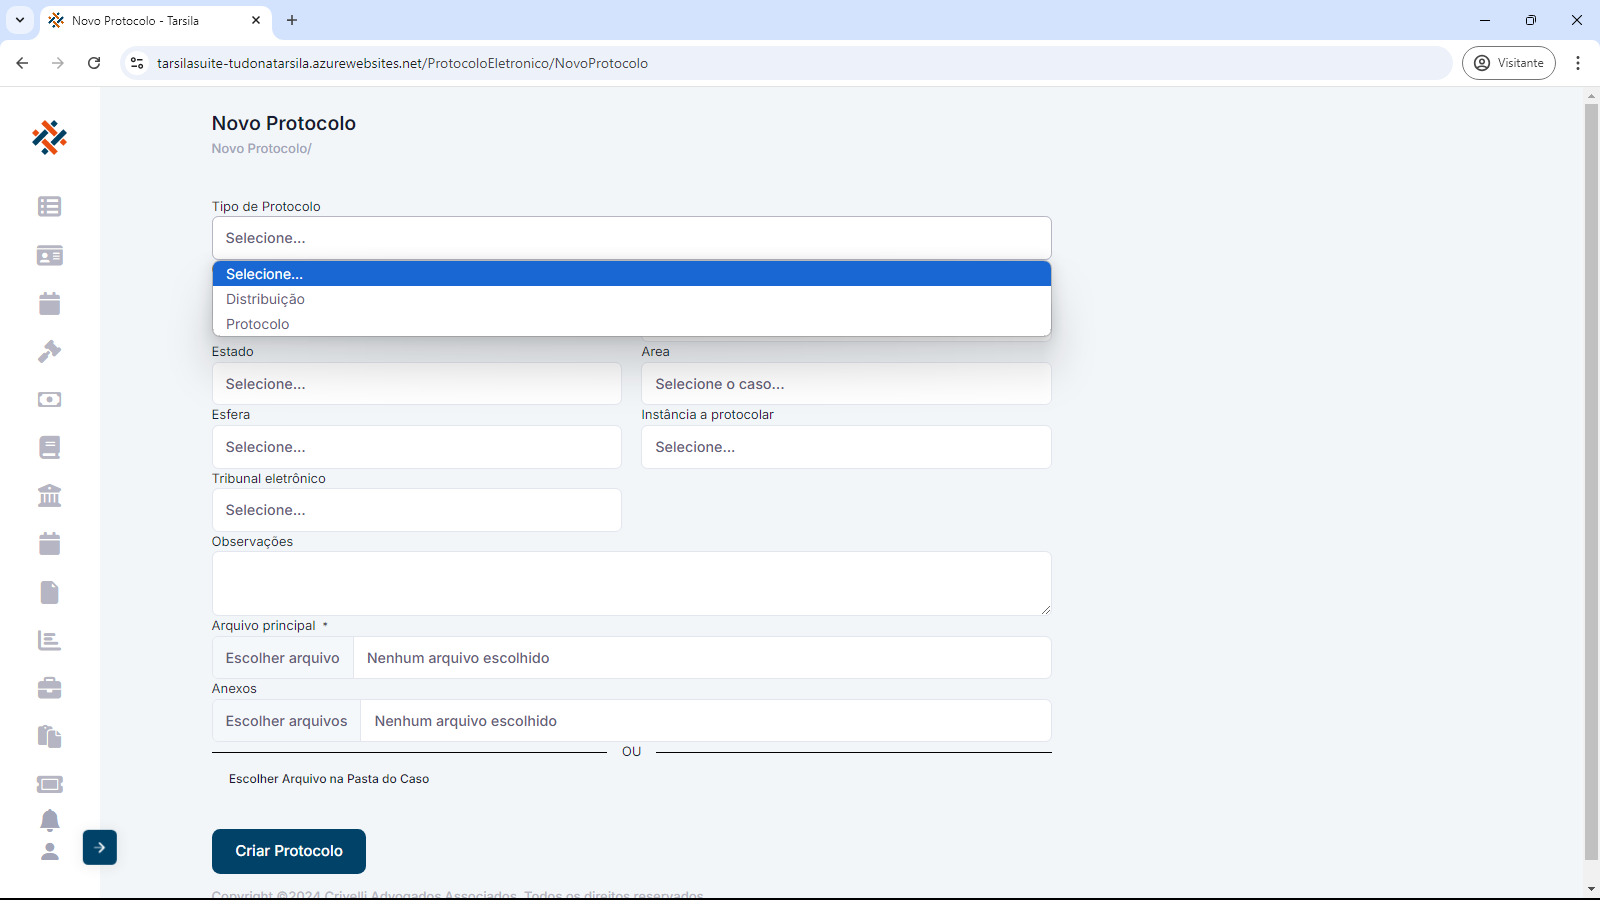Image resolution: width=1600 pixels, height=900 pixels.
Task: Click Escolher arquivo for Arquivo principal
Action: coord(283,658)
